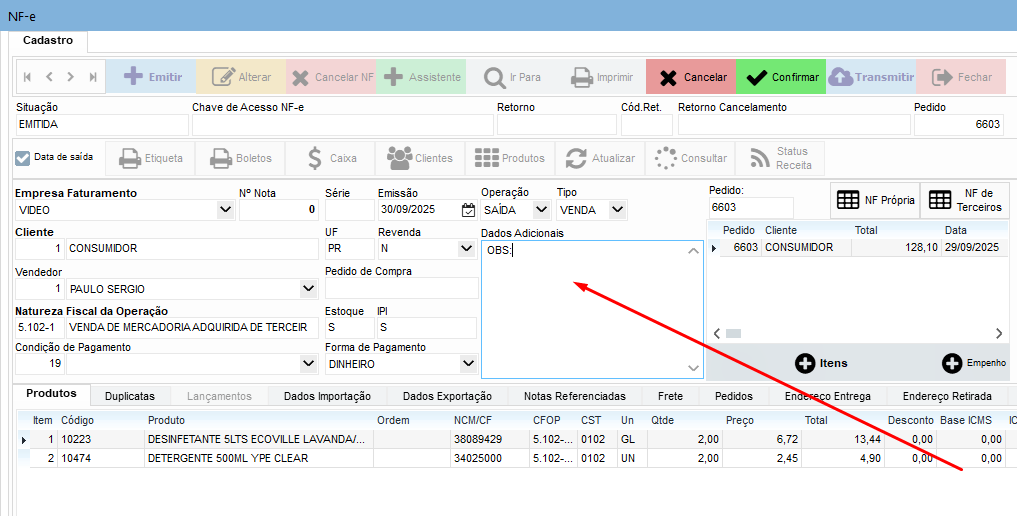Open the Emissão date calendar picker
1017x516 pixels.
click(x=468, y=210)
